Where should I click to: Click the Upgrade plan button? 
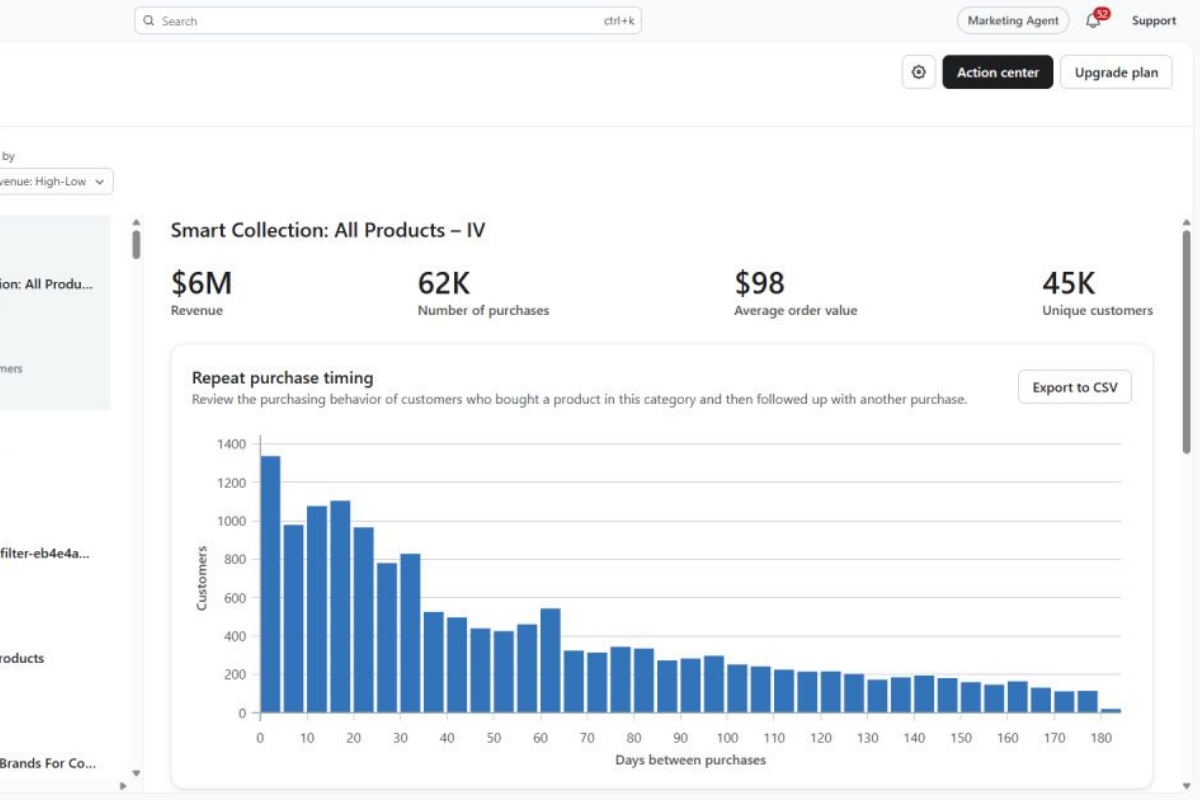coord(1116,72)
